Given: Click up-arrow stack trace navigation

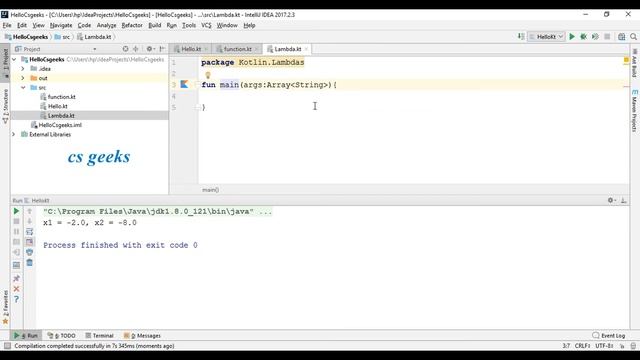Looking at the screenshot, I should tap(29, 211).
